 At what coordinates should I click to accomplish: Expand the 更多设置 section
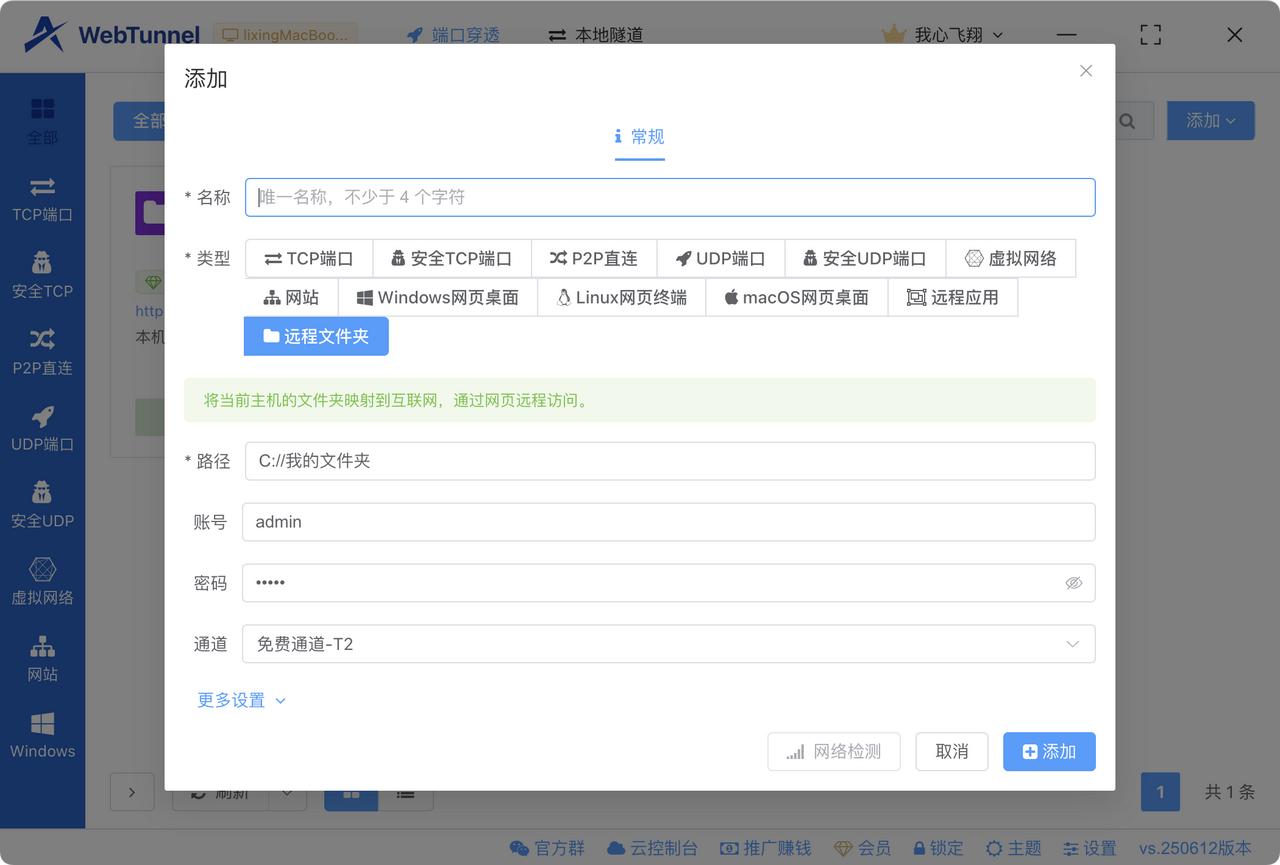[241, 700]
